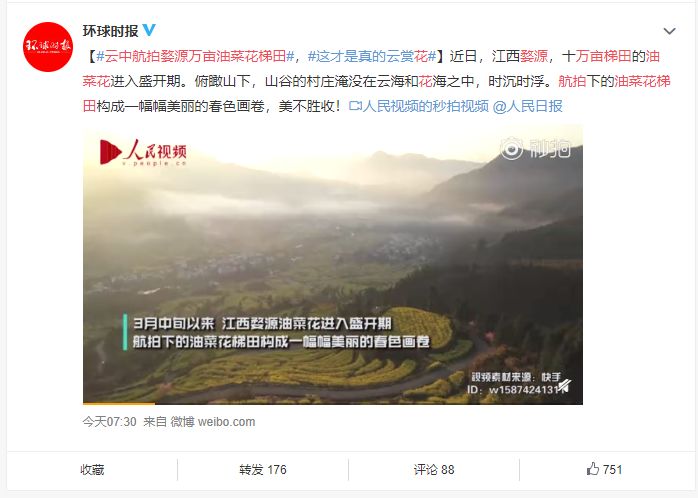Open the 人民视频的秒拍视频 link
Image resolution: width=698 pixels, height=498 pixels.
click(x=418, y=106)
